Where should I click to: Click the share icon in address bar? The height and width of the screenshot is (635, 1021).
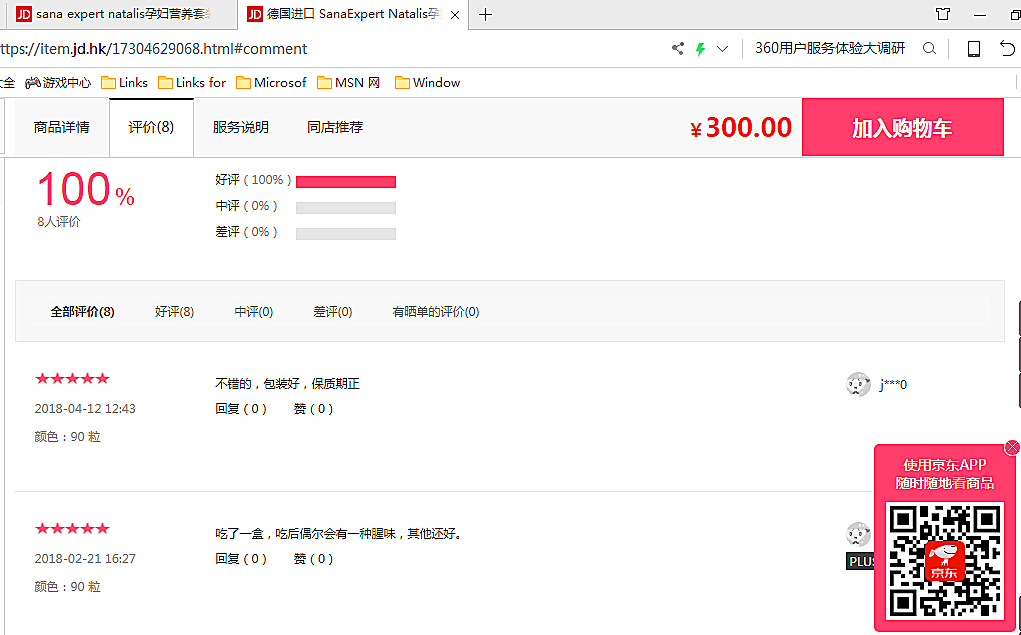(x=678, y=49)
